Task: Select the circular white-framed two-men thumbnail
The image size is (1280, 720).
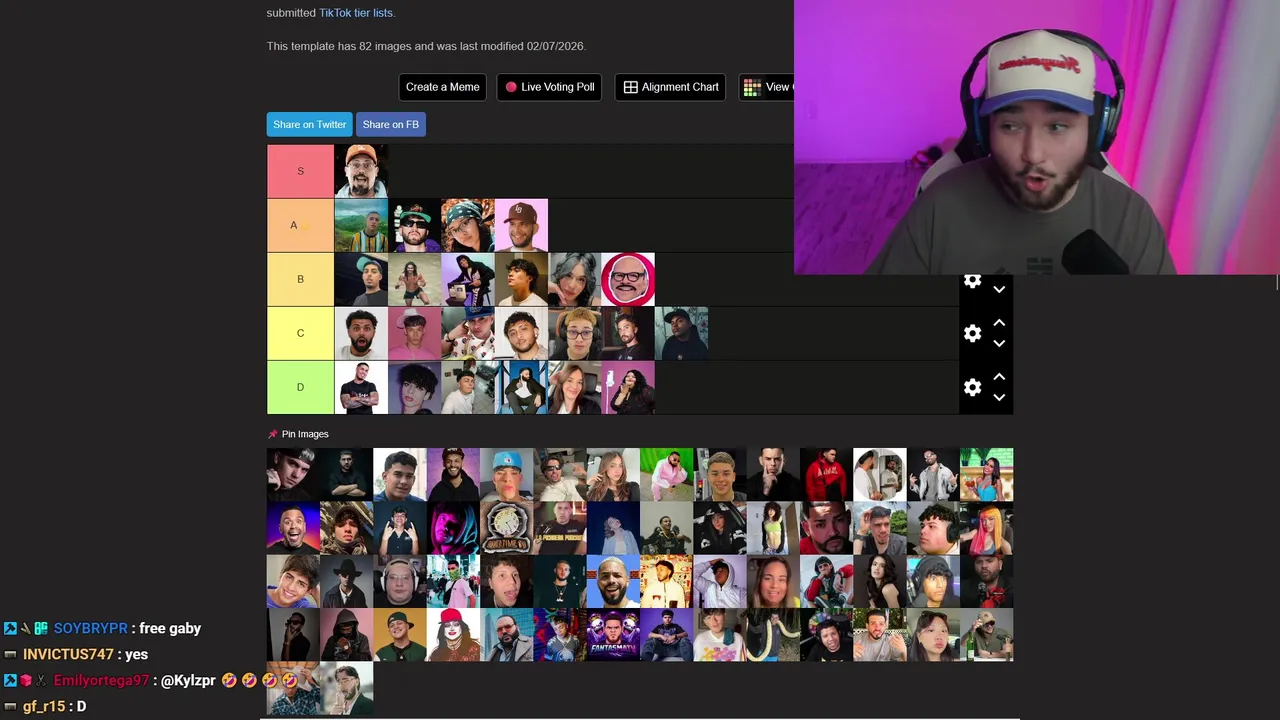Action: (880, 474)
